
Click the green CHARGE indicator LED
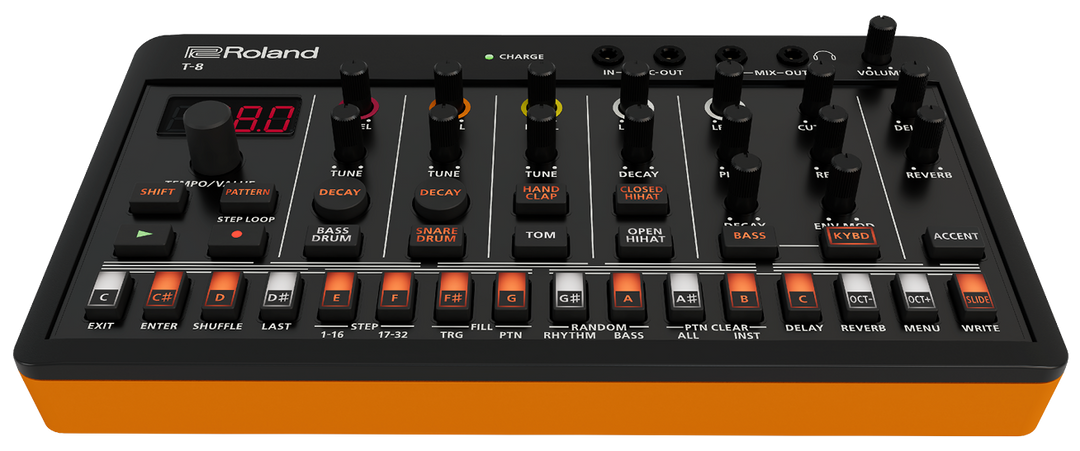(490, 57)
